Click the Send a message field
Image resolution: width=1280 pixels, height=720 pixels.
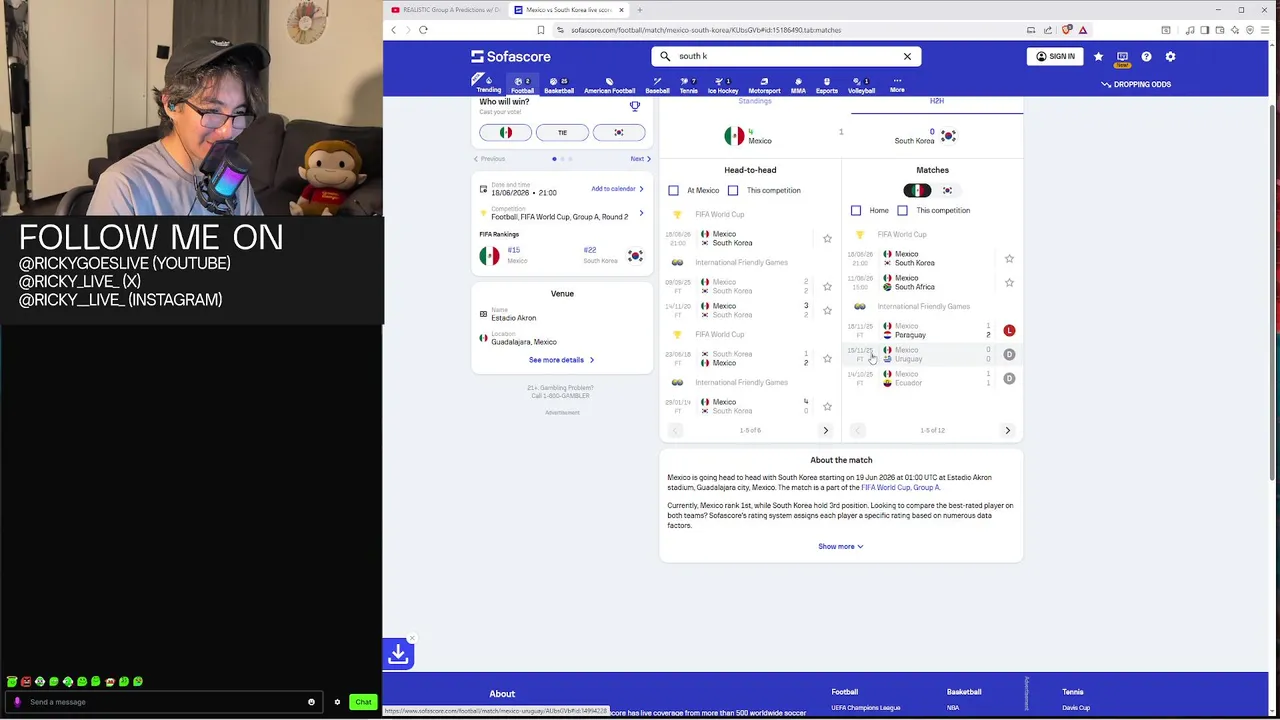pyautogui.click(x=165, y=702)
